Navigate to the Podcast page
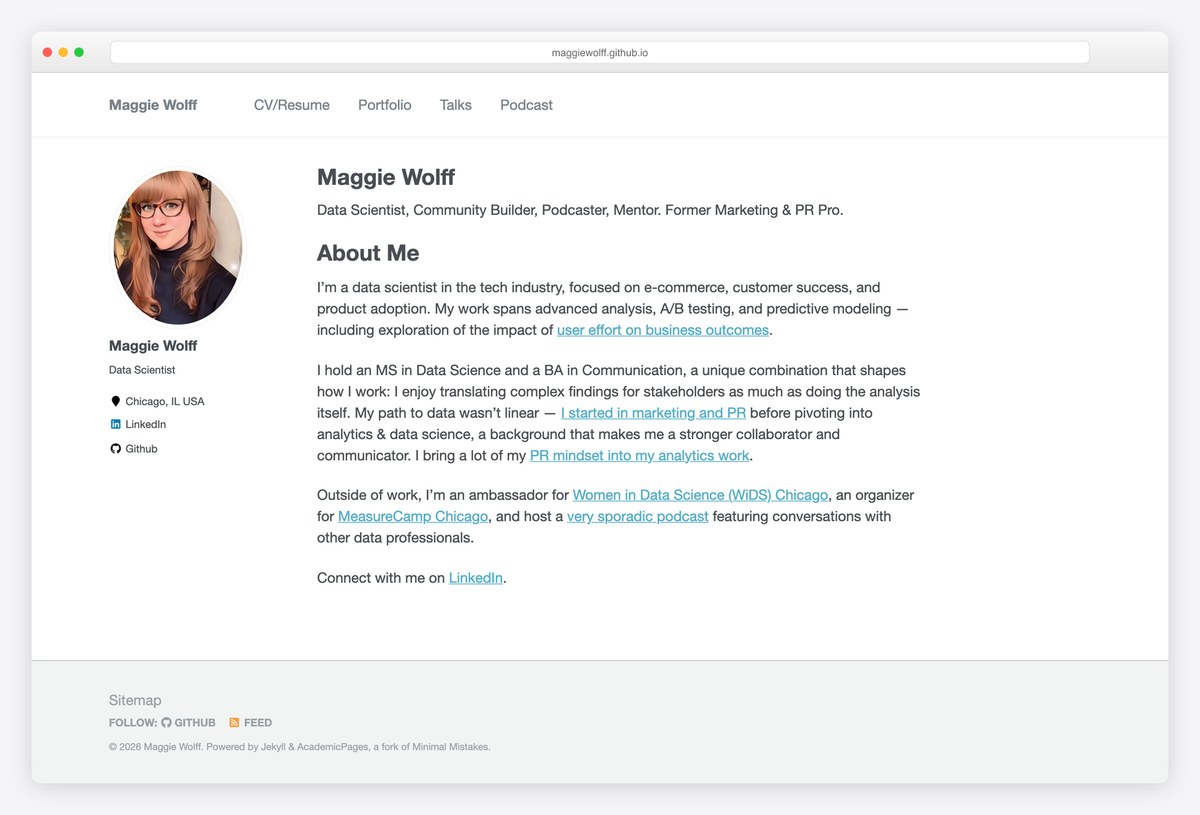1200x815 pixels. 527,105
